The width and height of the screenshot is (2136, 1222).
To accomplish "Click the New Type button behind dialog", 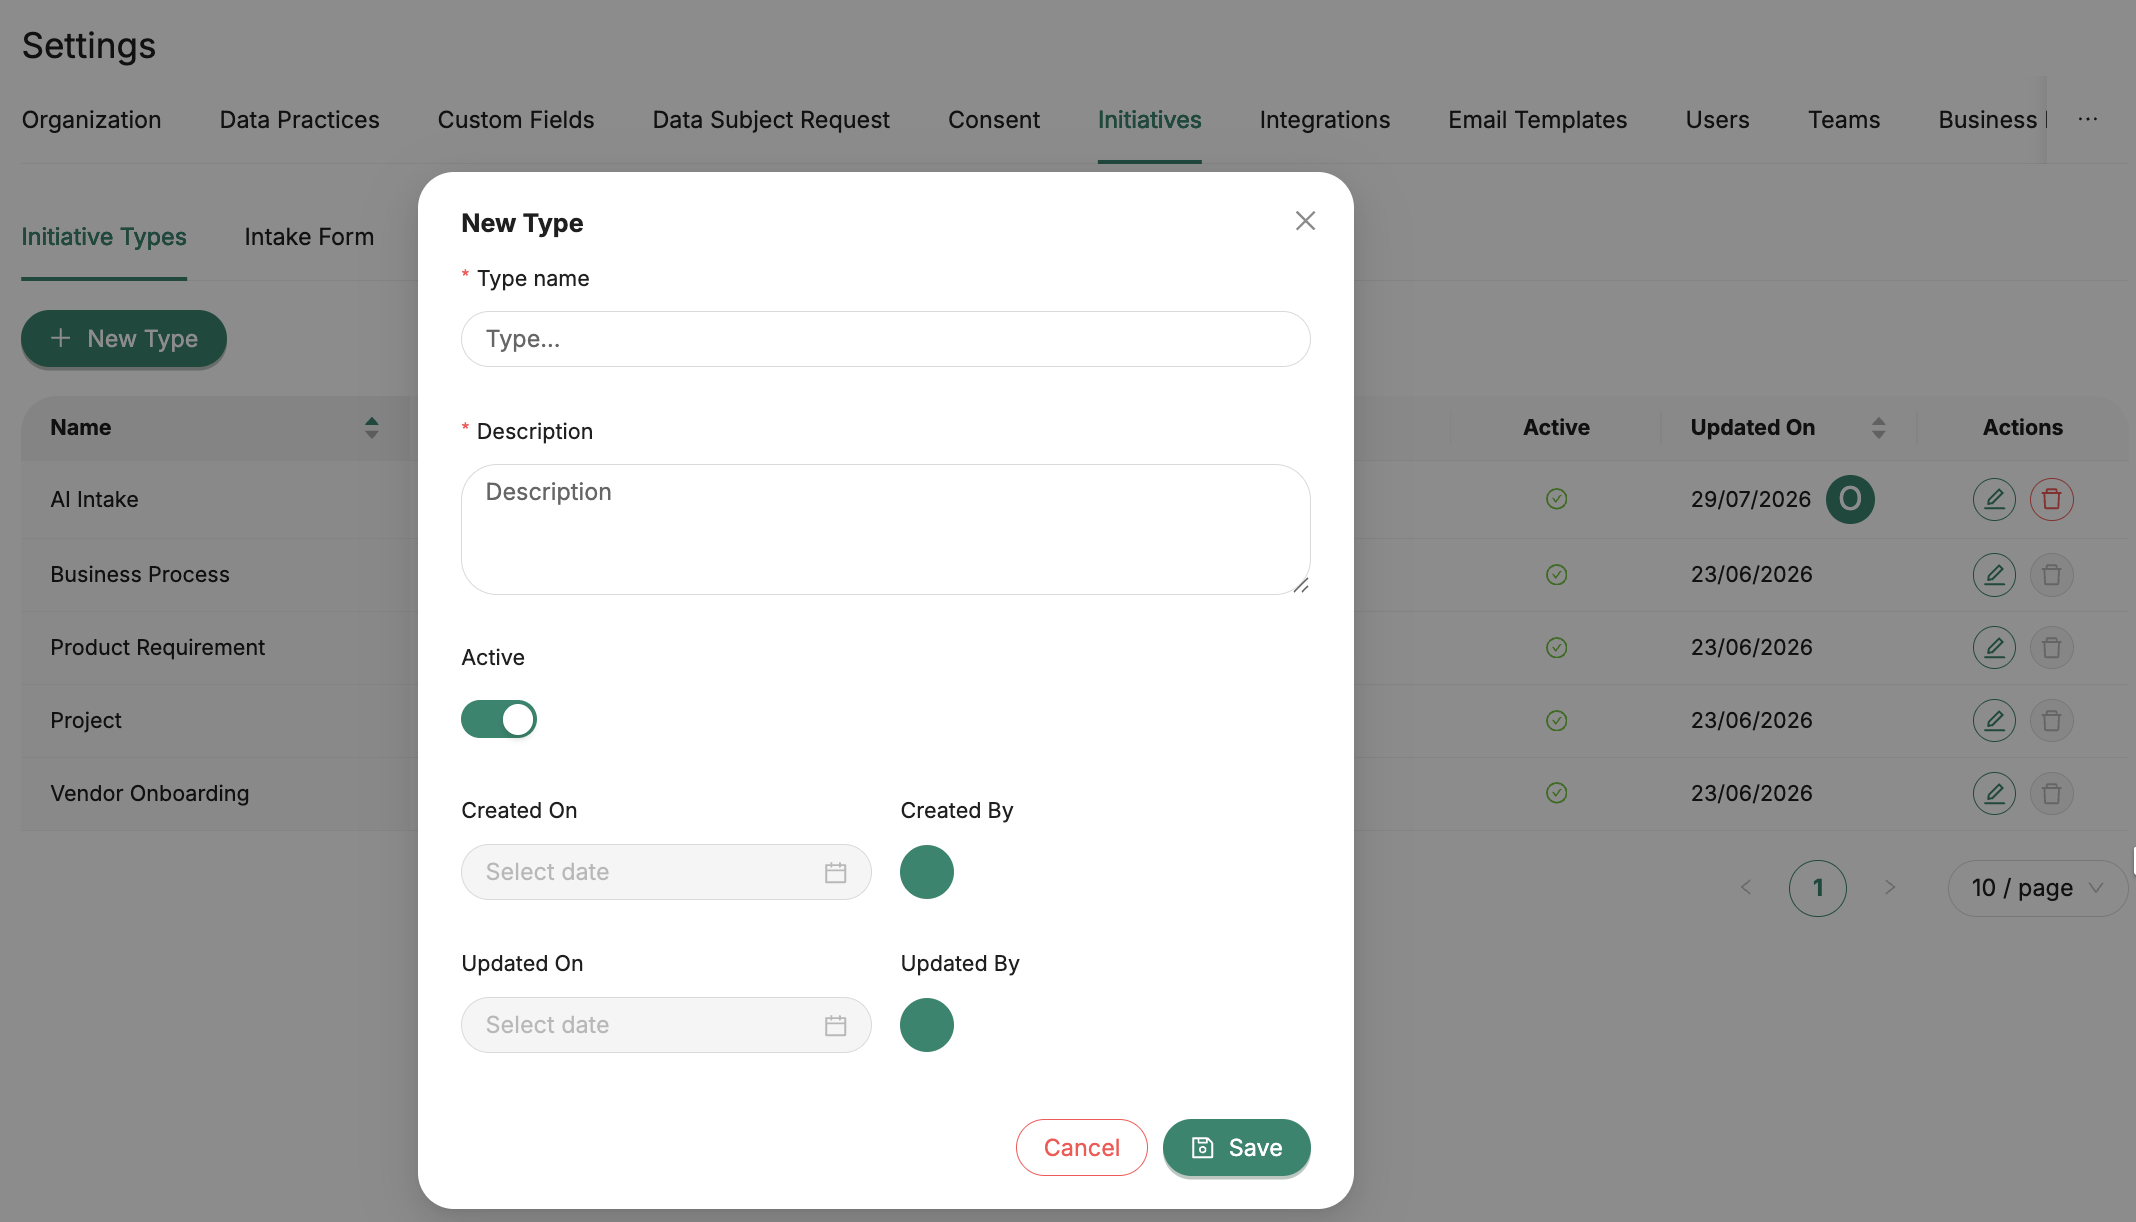I will point(124,338).
